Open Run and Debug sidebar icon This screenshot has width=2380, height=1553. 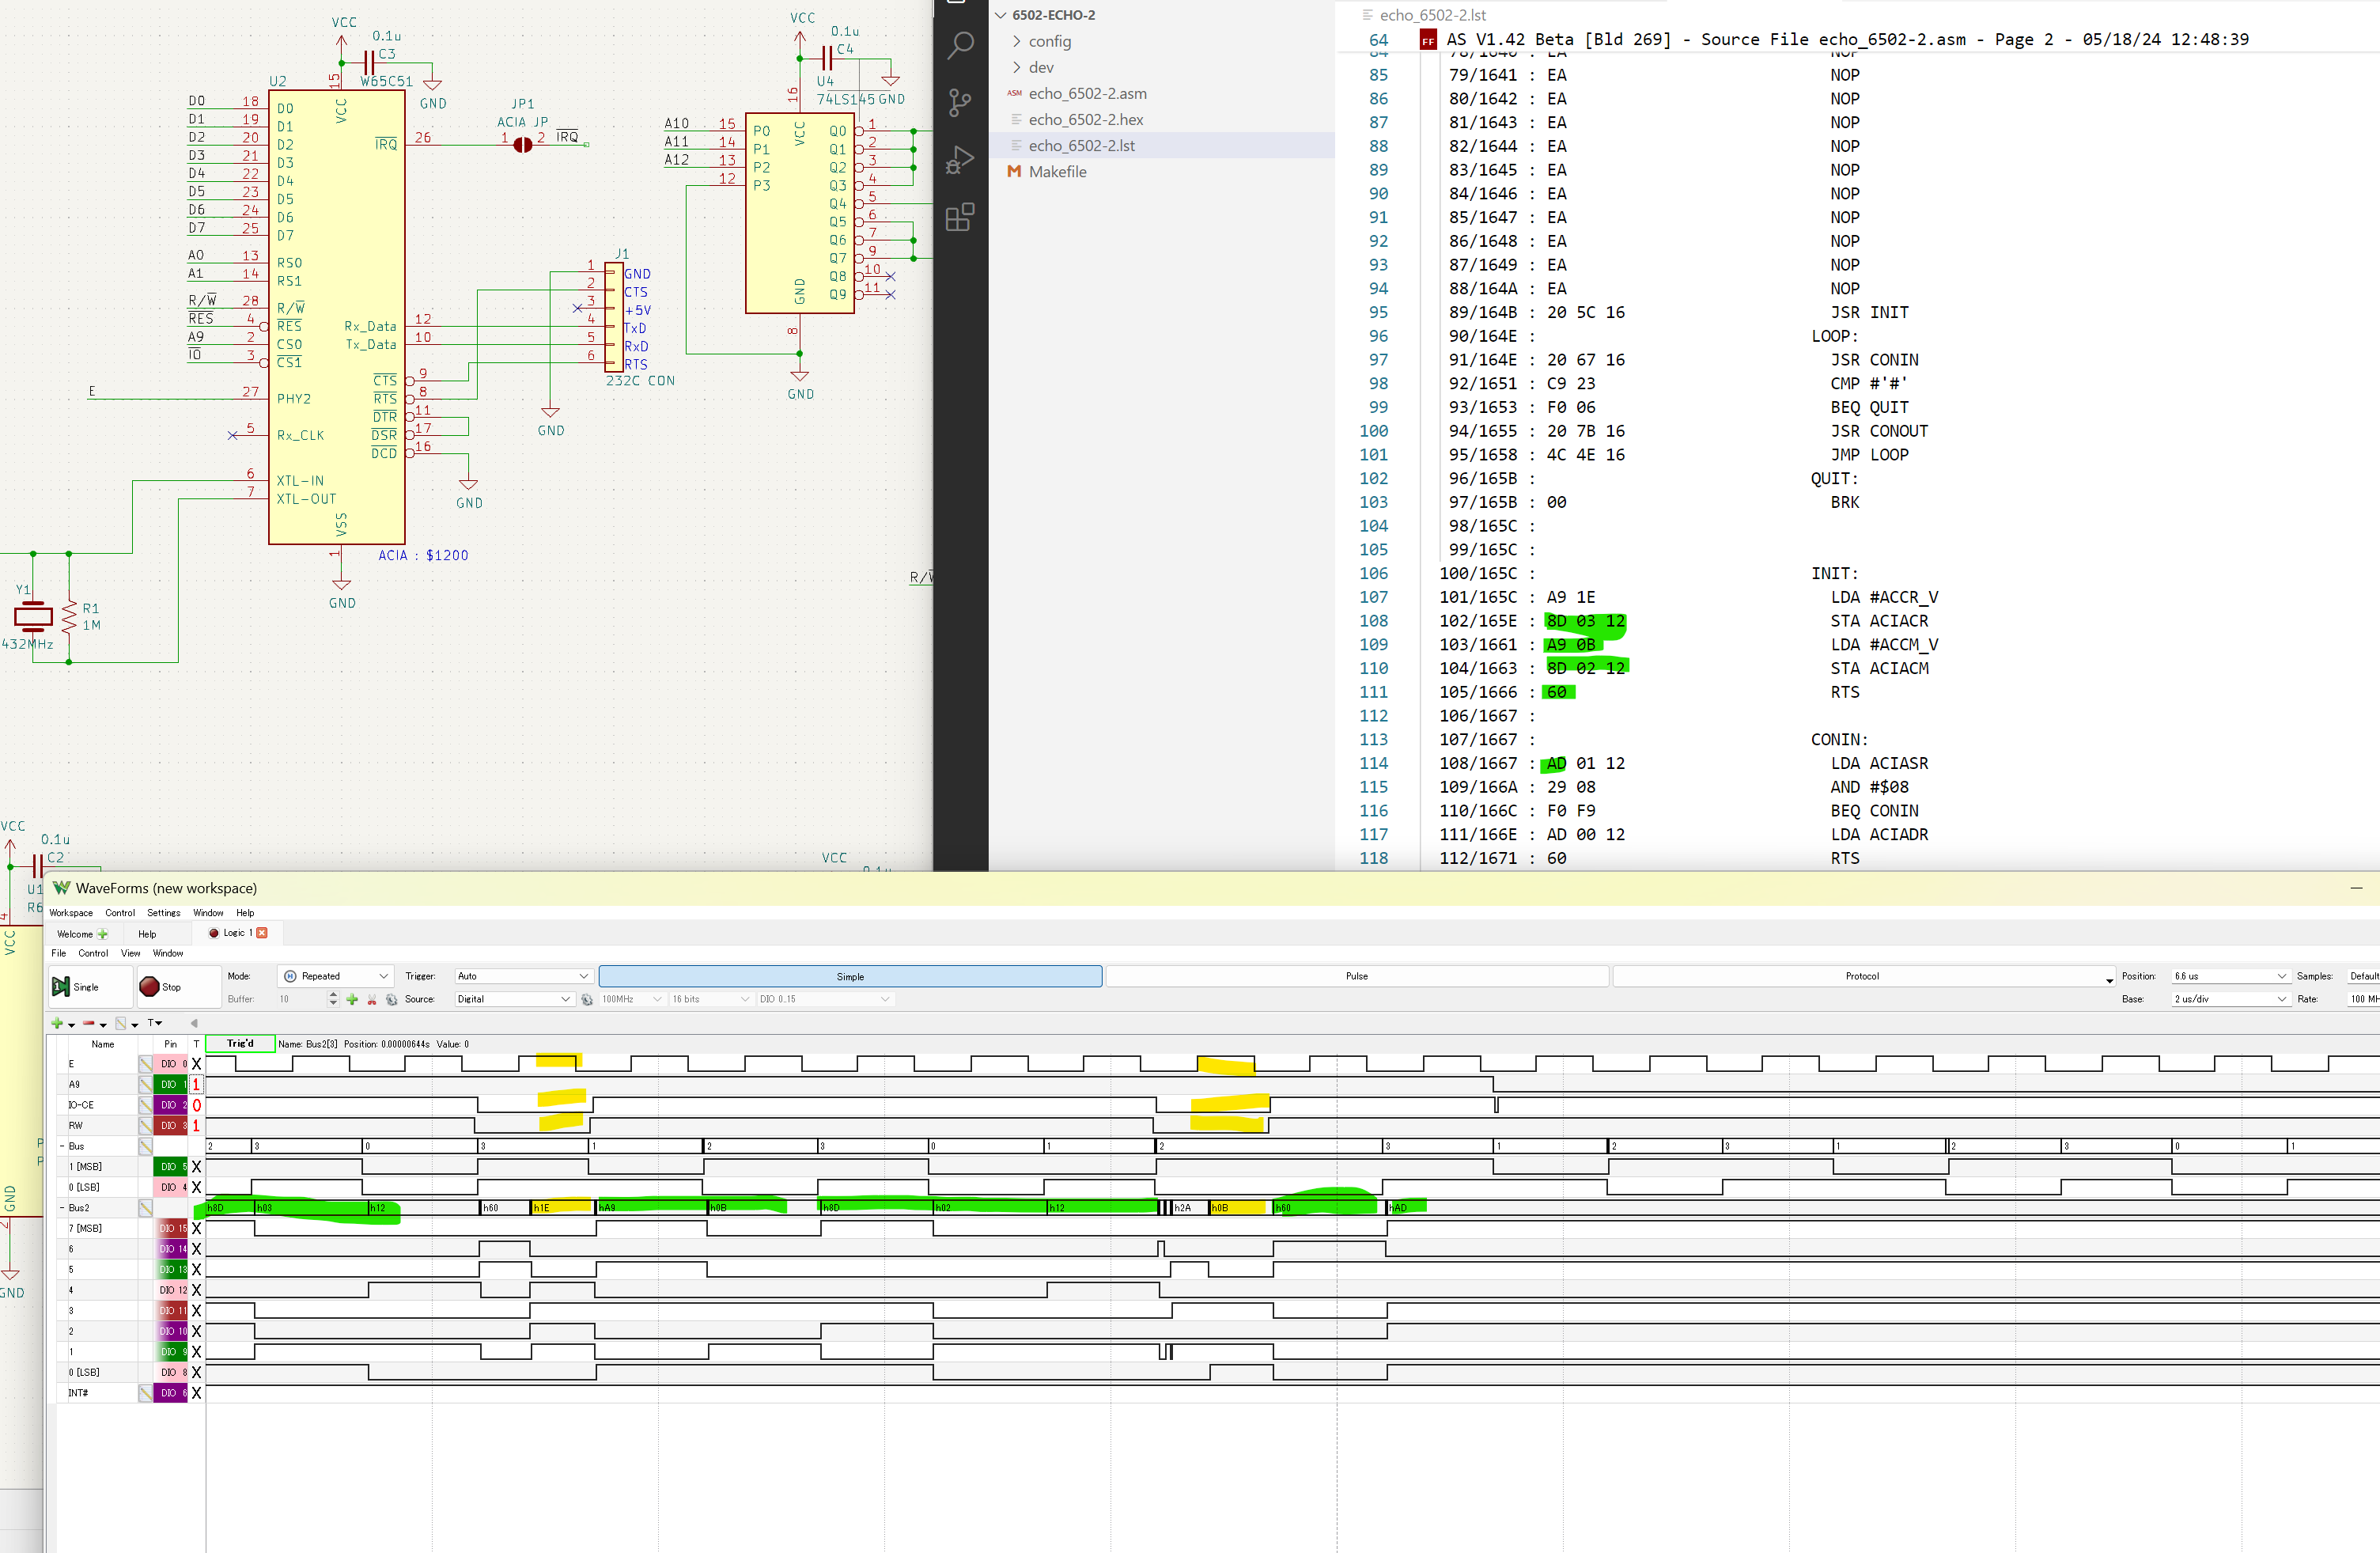point(960,160)
